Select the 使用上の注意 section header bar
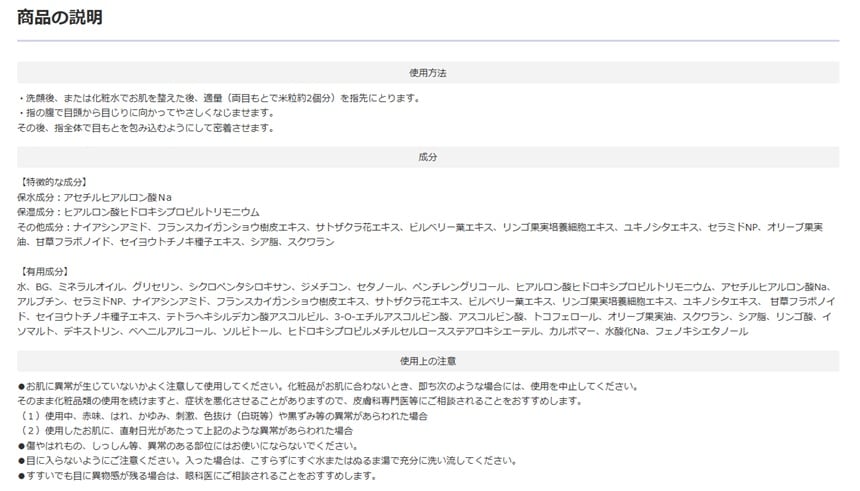The width and height of the screenshot is (860, 491). [428, 360]
